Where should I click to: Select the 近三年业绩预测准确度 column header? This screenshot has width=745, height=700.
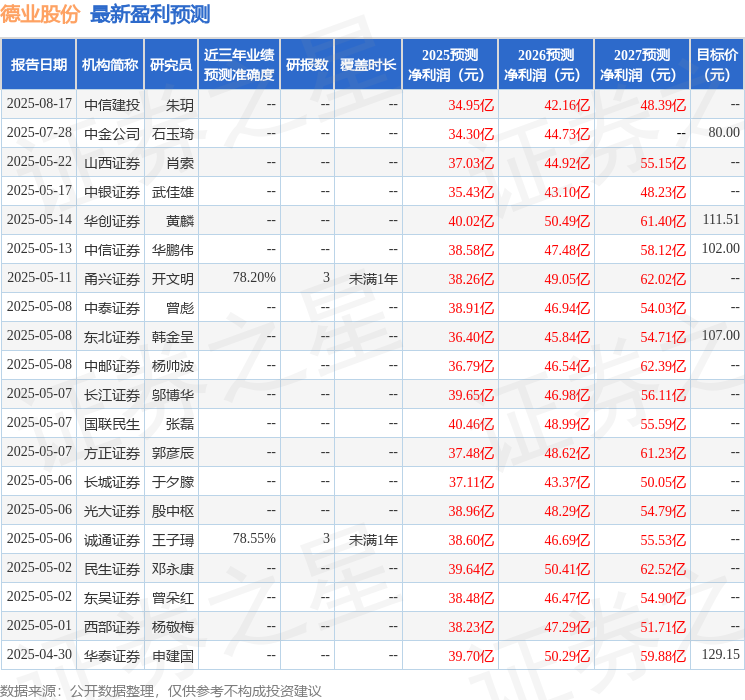pos(239,65)
